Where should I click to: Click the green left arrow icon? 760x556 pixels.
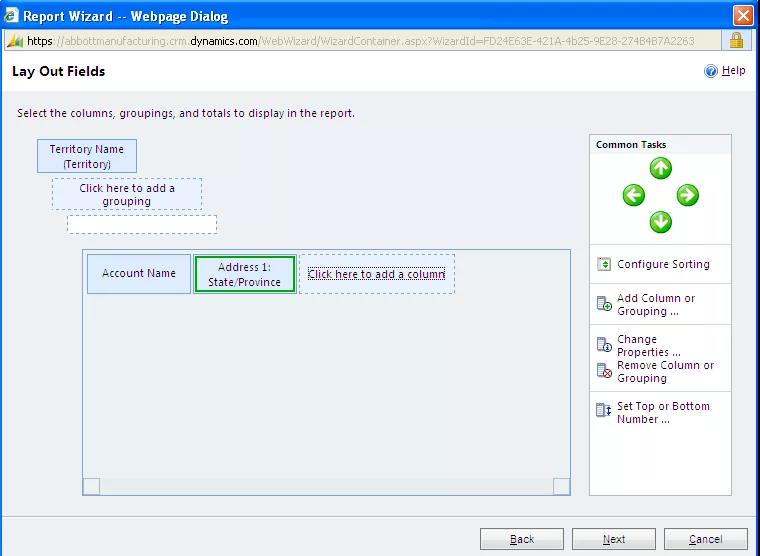[x=633, y=195]
